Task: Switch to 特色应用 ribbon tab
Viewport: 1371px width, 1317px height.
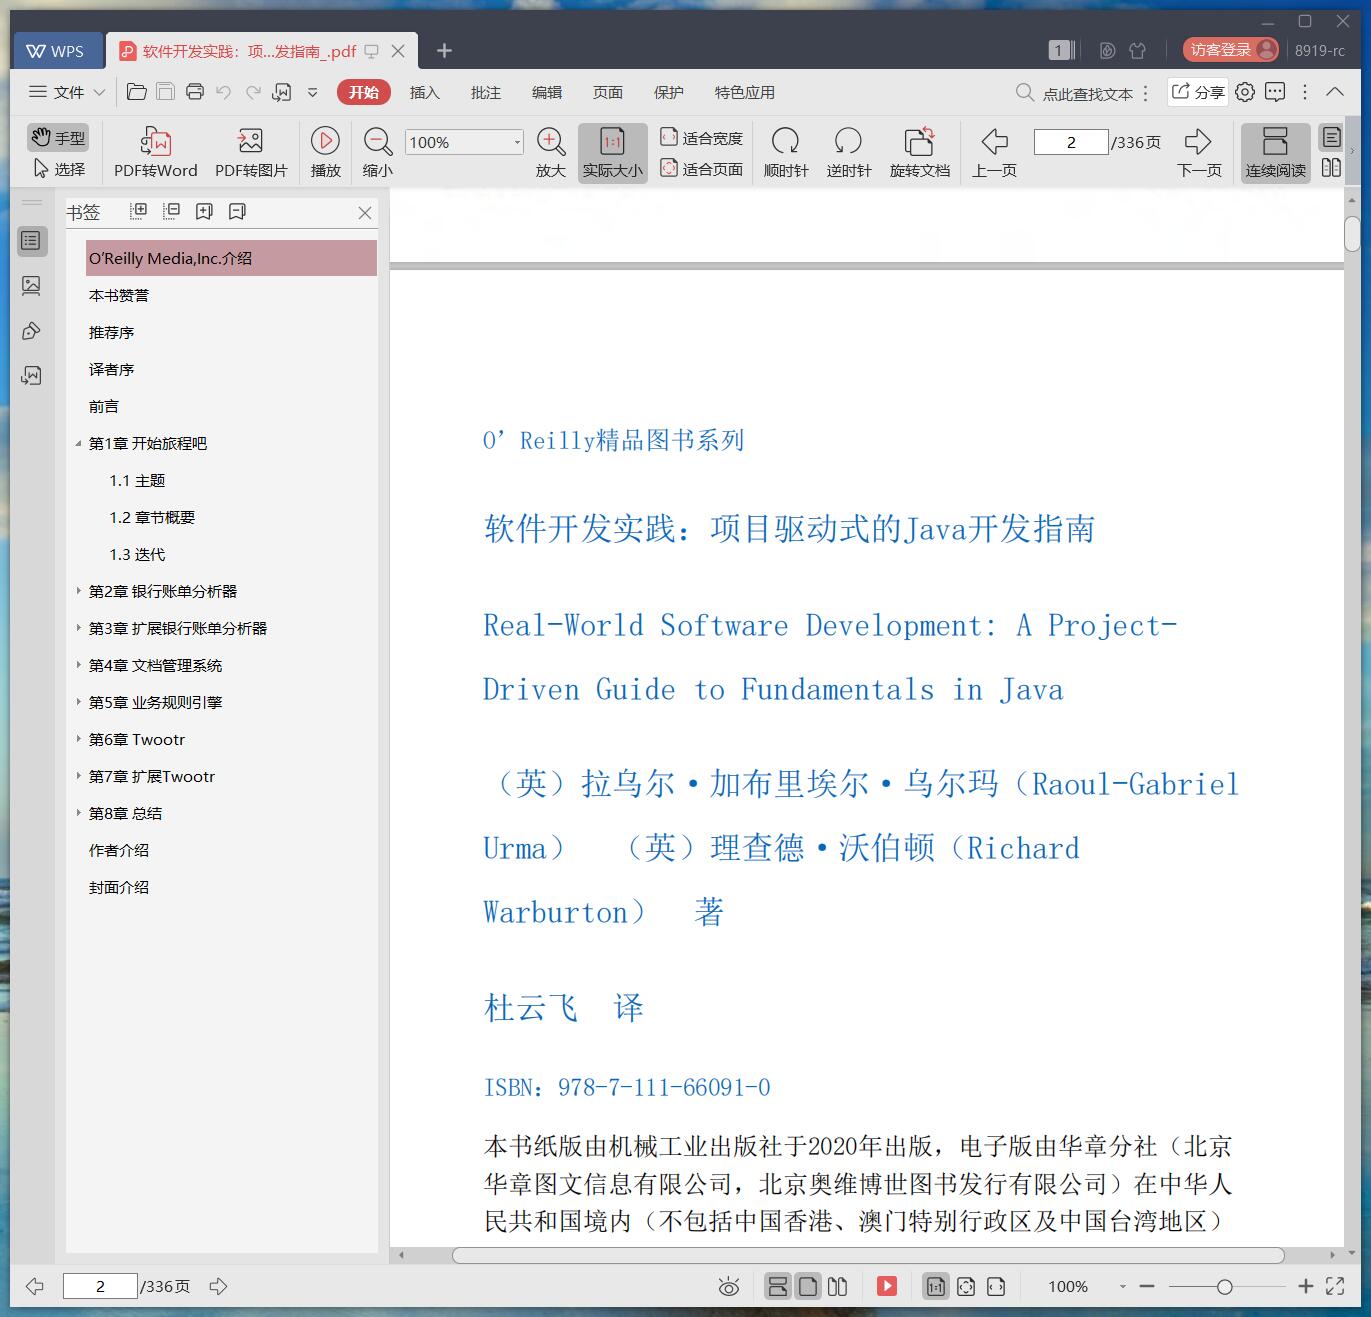Action: tap(744, 92)
